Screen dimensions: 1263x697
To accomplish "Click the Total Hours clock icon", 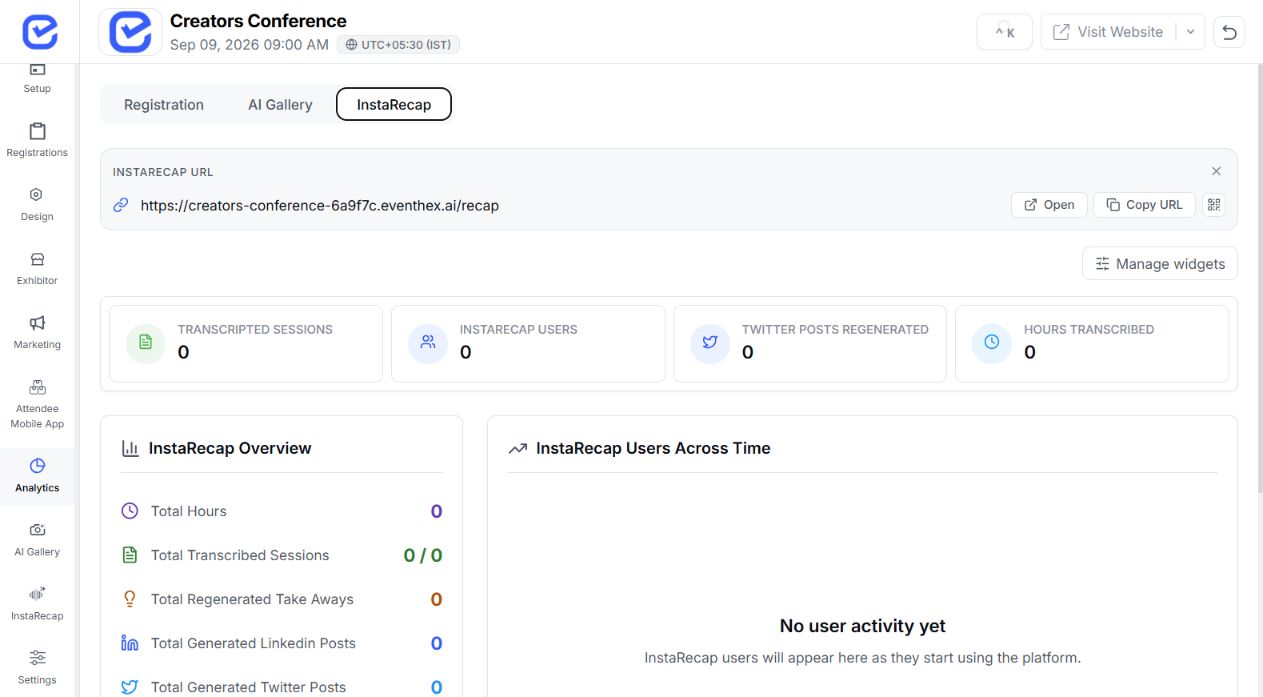I will coord(129,511).
